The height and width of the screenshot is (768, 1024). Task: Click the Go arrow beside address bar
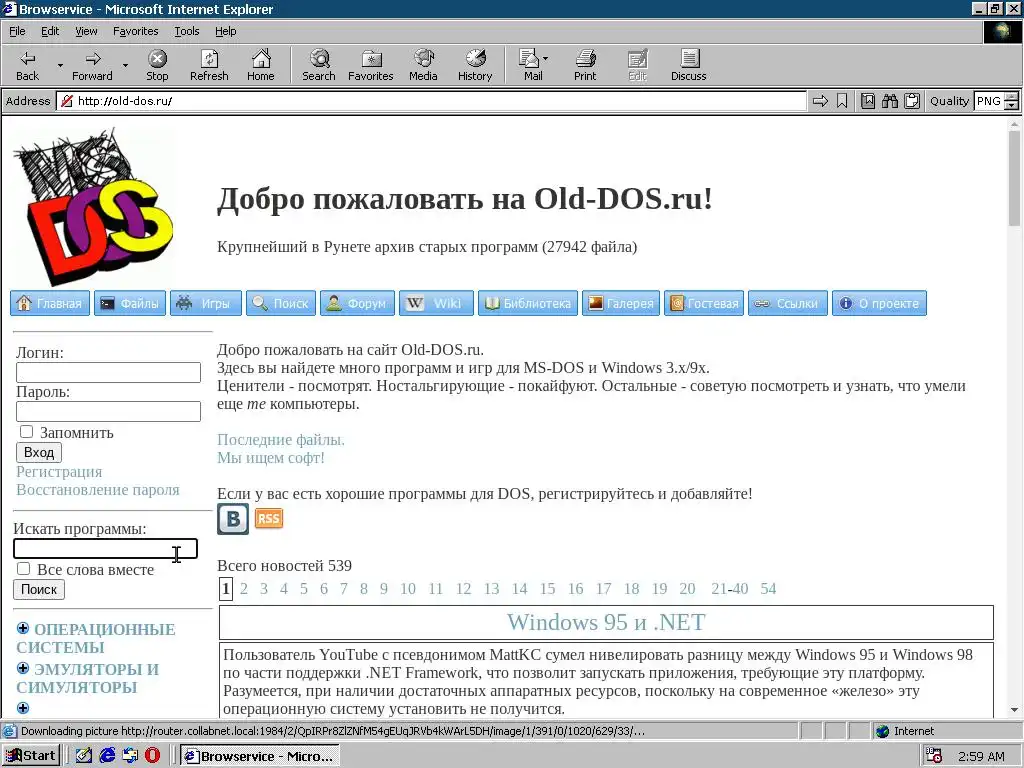820,101
